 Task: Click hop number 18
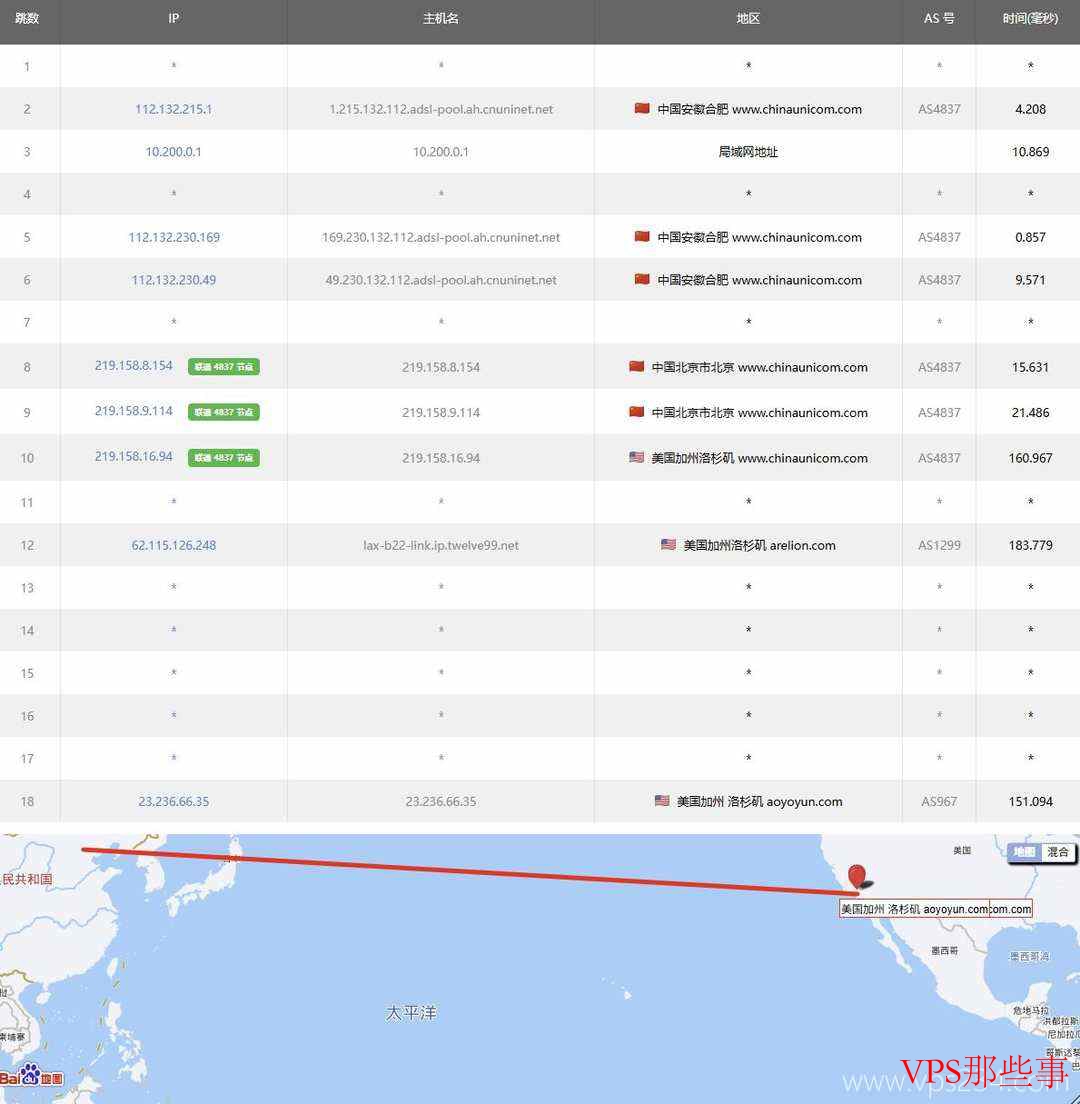click(x=27, y=801)
